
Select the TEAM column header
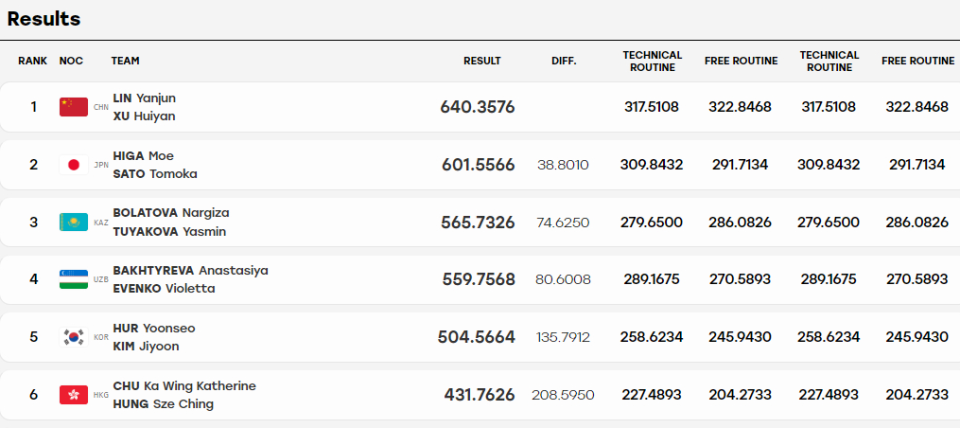[x=125, y=61]
